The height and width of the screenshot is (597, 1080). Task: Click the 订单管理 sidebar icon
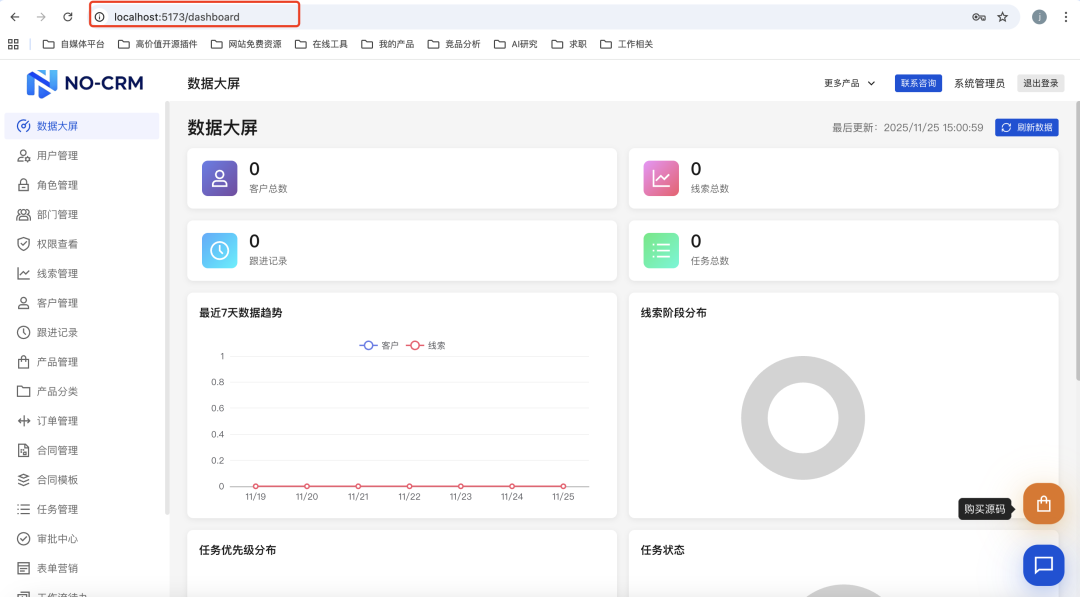click(x=23, y=421)
